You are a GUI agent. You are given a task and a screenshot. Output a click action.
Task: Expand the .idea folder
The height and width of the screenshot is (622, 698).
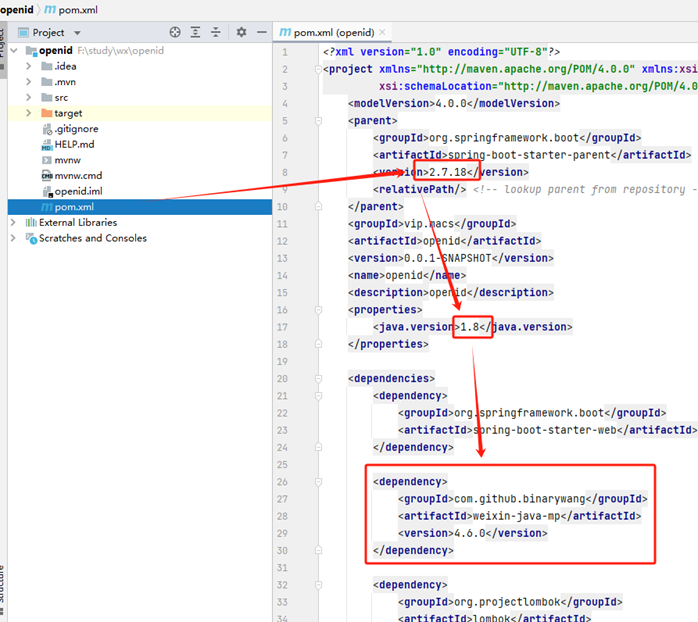pyautogui.click(x=29, y=66)
